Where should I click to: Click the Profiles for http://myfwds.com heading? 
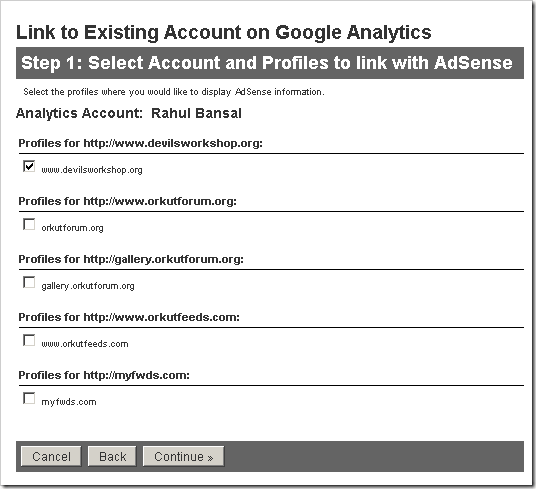point(104,376)
